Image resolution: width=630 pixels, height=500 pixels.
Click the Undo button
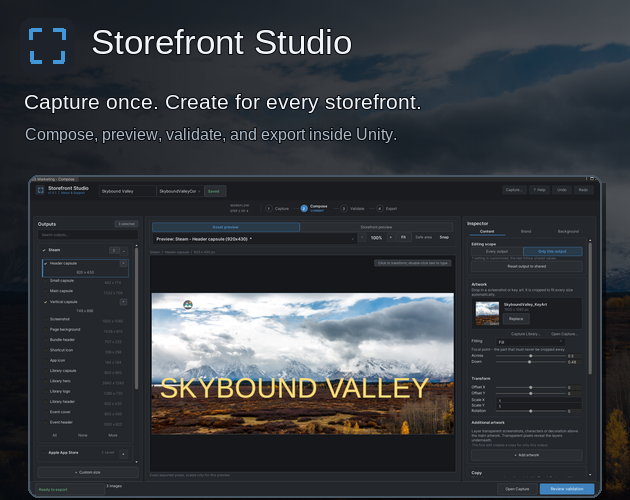point(562,190)
